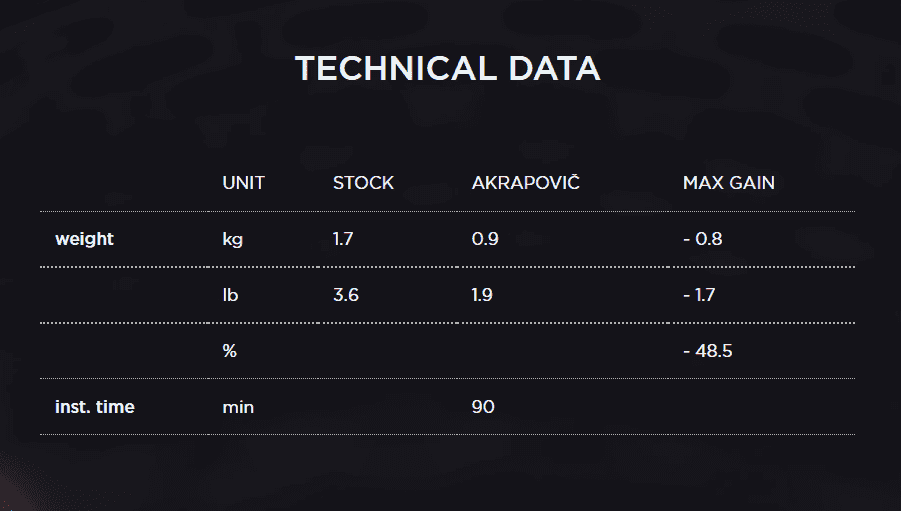Click the stock weight value 1.7

343,239
